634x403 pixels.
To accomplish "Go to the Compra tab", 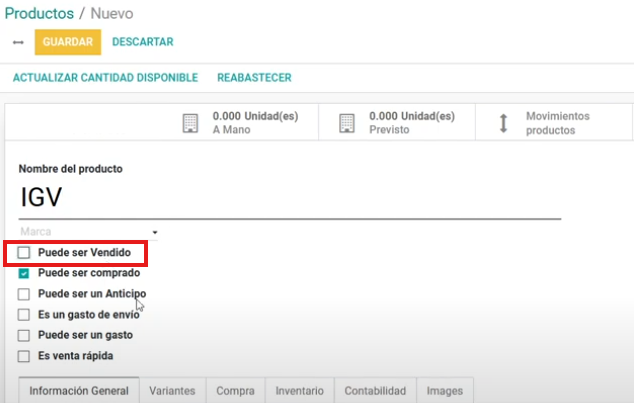I will pos(235,390).
